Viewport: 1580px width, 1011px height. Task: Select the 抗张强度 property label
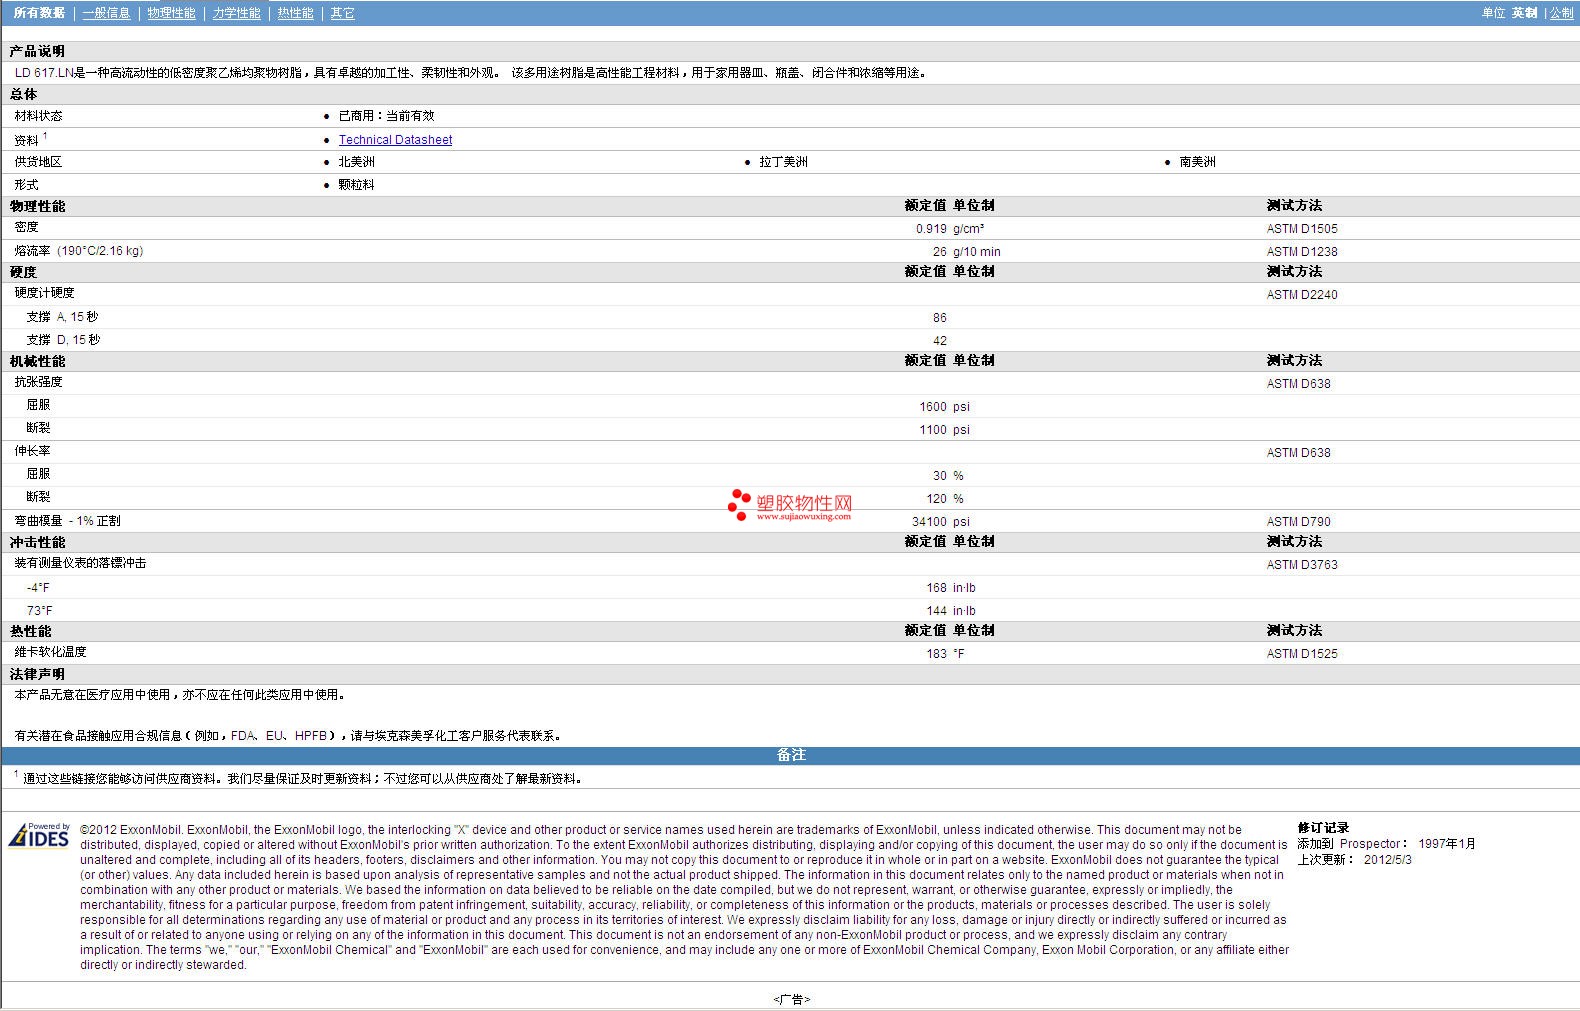[x=38, y=382]
